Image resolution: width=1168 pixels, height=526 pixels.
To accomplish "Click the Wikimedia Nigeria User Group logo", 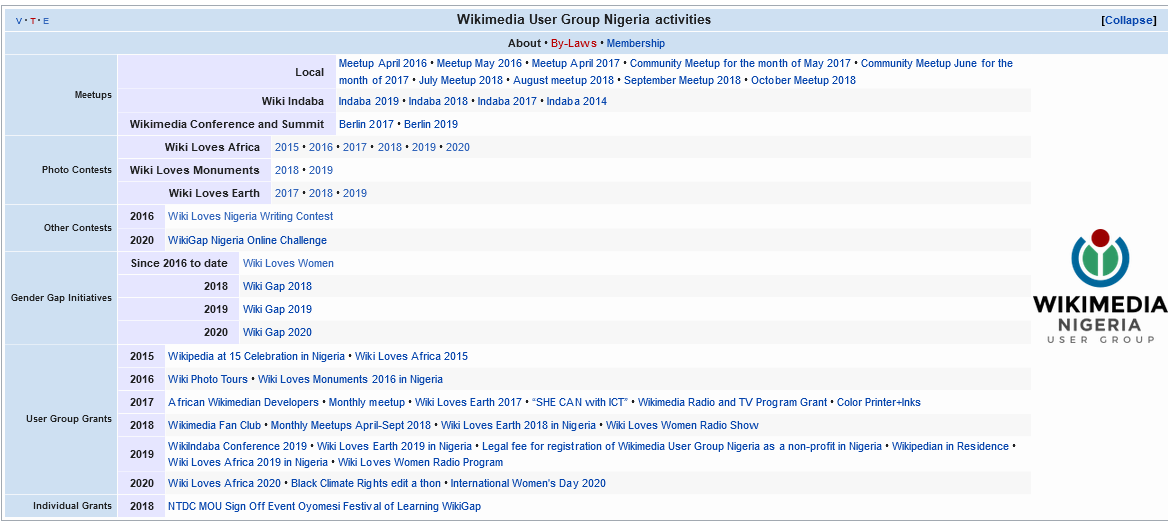I will click(x=1099, y=287).
